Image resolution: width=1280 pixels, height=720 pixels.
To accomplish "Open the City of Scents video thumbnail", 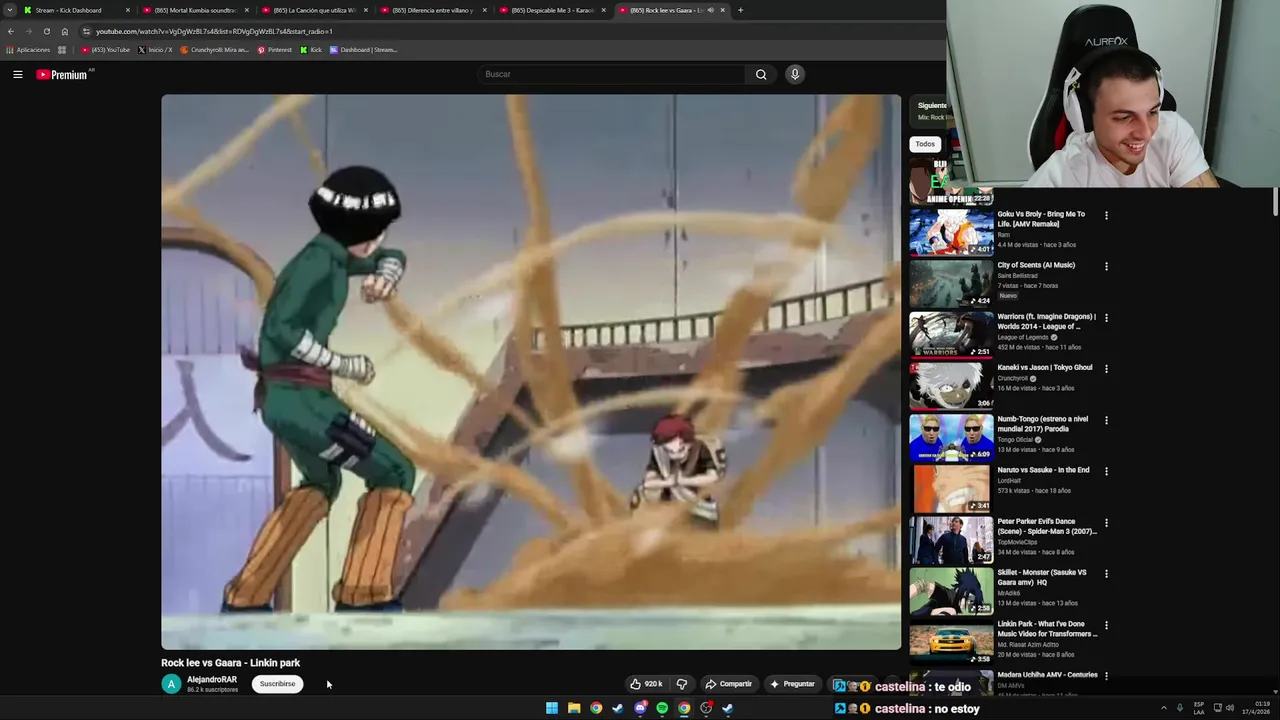I will [x=951, y=283].
